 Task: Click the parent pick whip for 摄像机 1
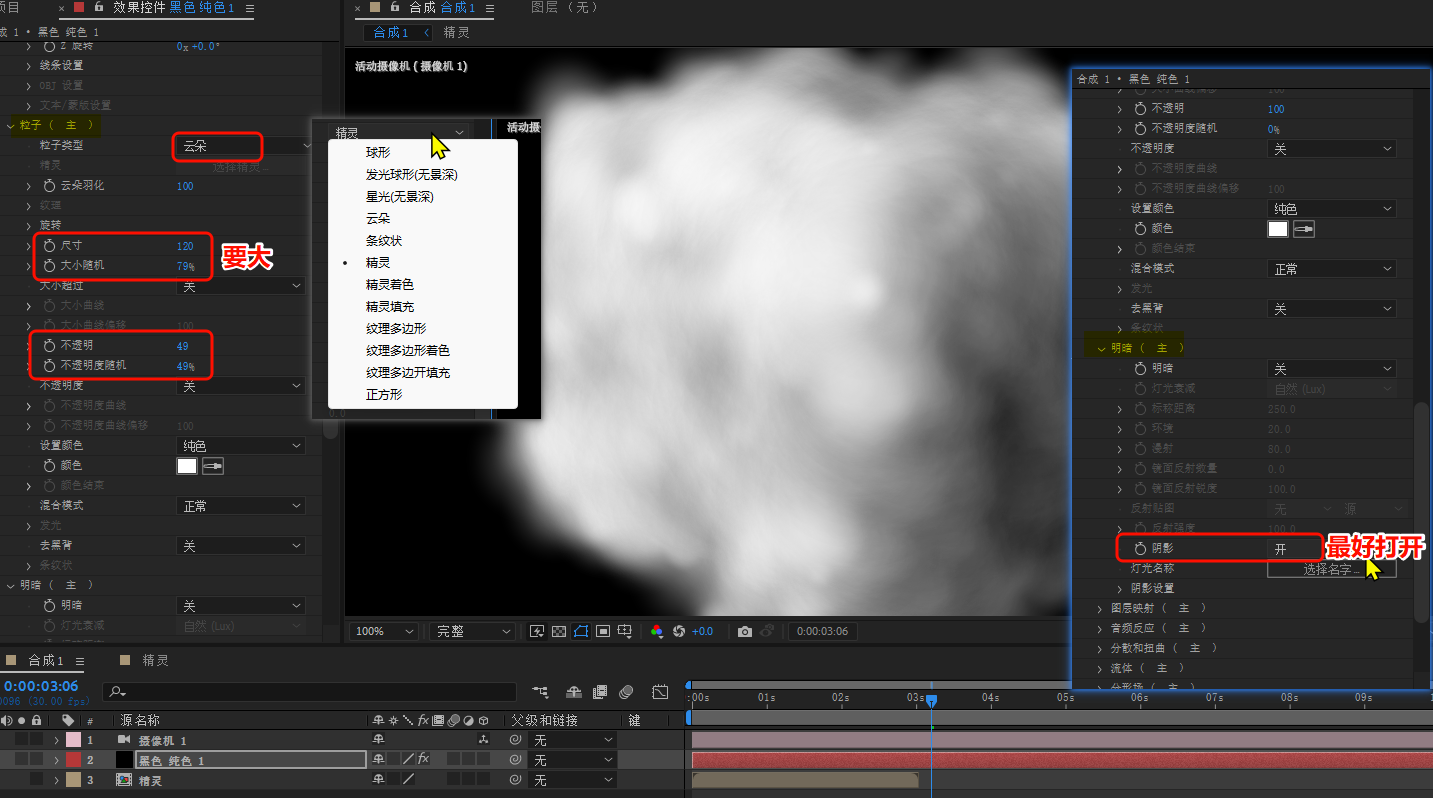point(515,740)
